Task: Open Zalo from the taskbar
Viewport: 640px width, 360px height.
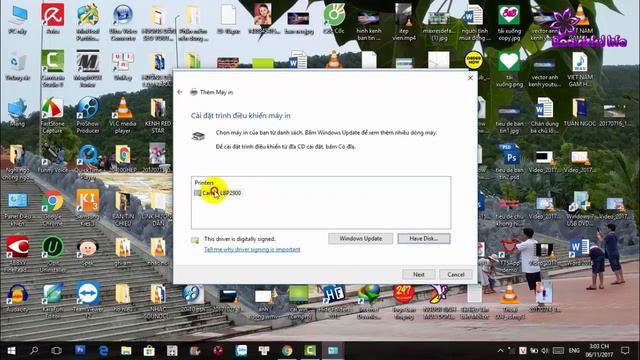Action: coord(241,351)
